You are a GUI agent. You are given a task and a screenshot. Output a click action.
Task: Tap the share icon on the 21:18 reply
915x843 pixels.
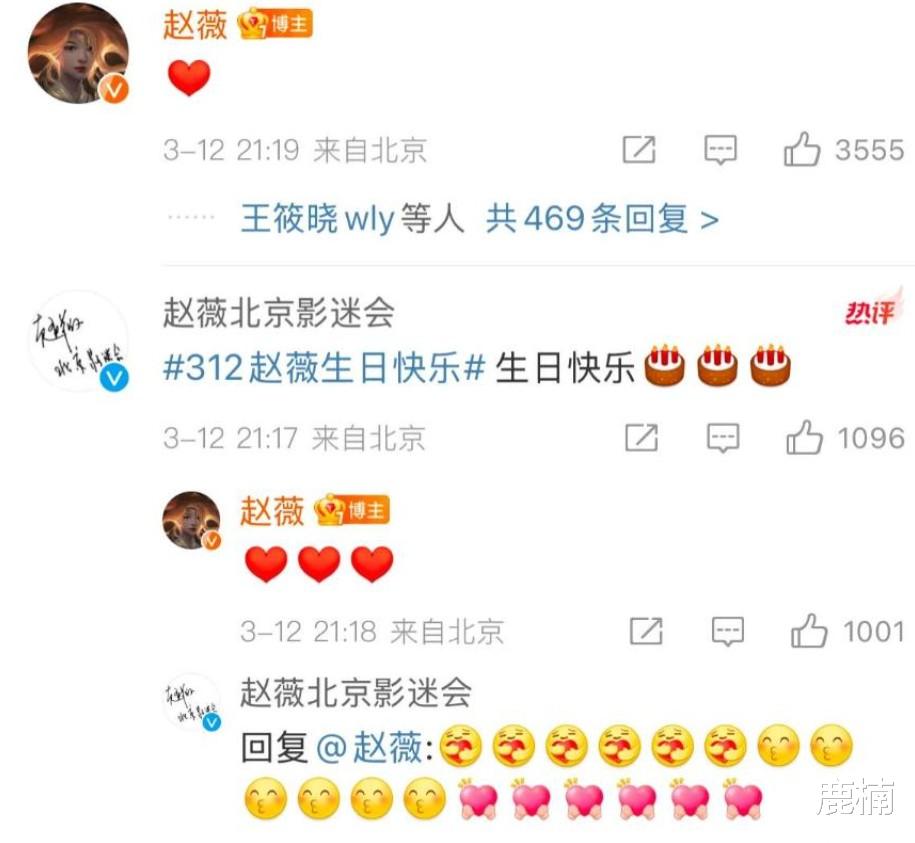(x=646, y=631)
